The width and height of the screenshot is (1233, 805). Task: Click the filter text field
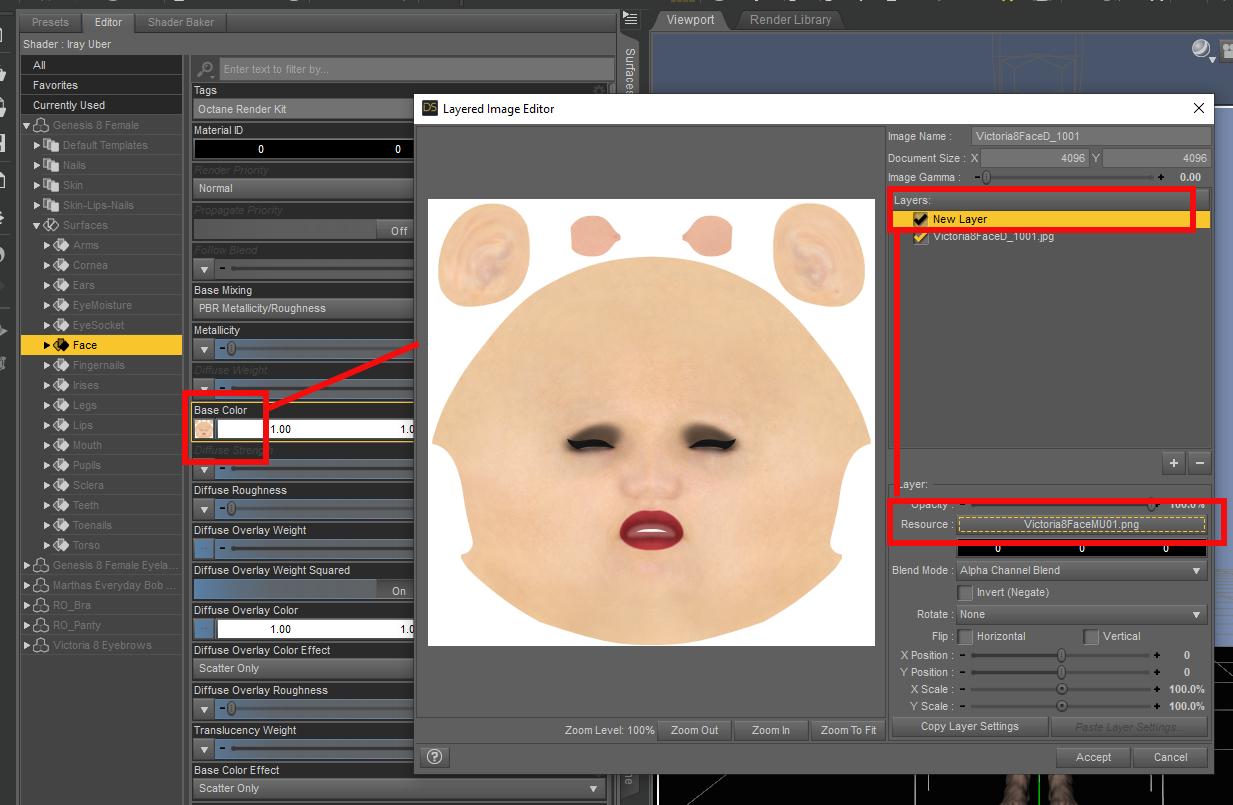pos(416,69)
